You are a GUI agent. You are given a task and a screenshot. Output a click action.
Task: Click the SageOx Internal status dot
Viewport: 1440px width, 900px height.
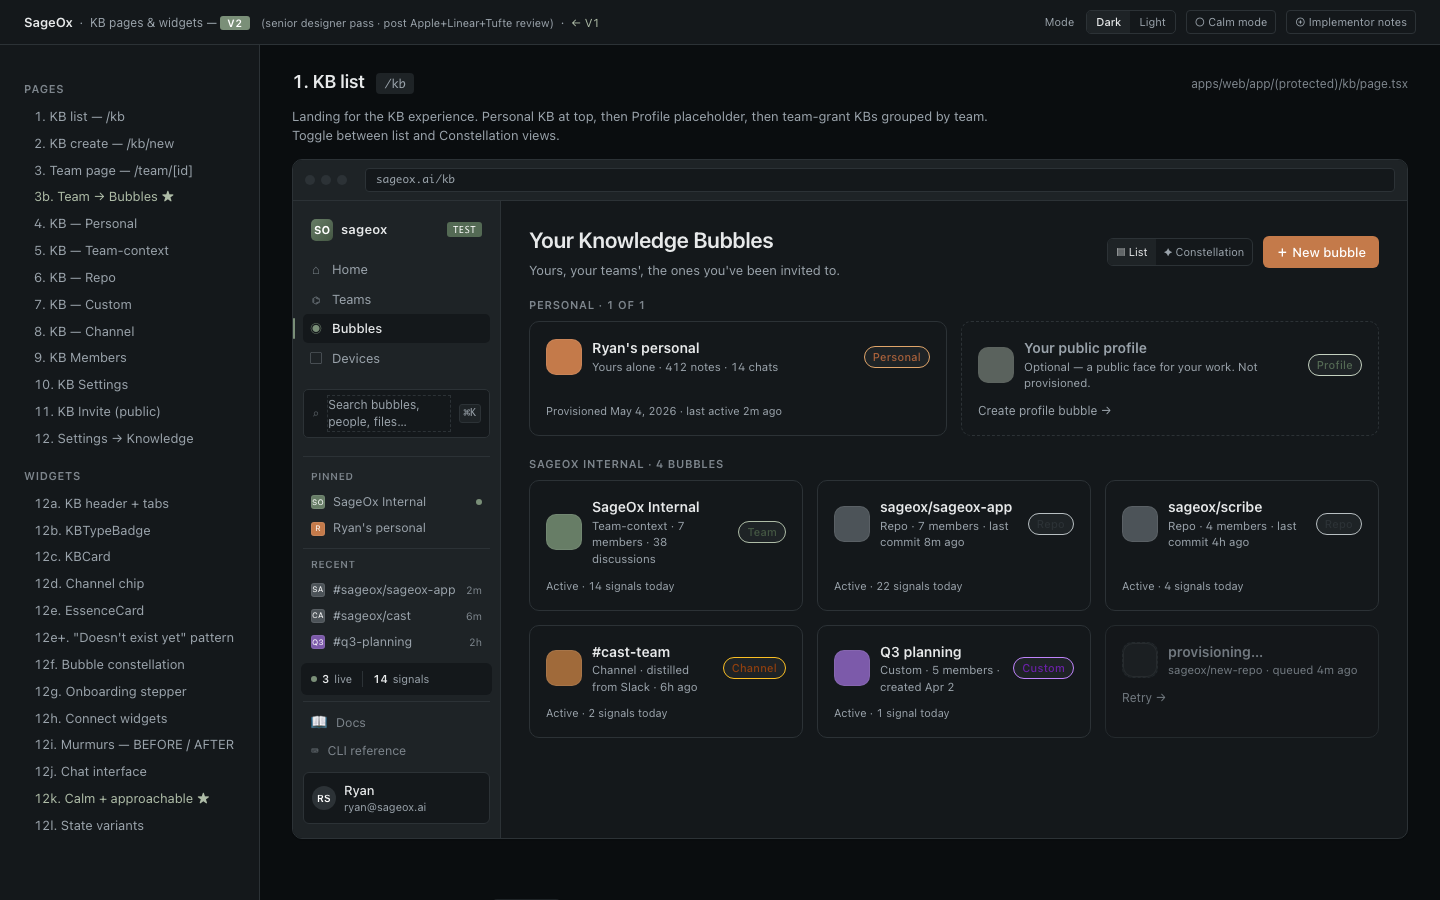(479, 502)
